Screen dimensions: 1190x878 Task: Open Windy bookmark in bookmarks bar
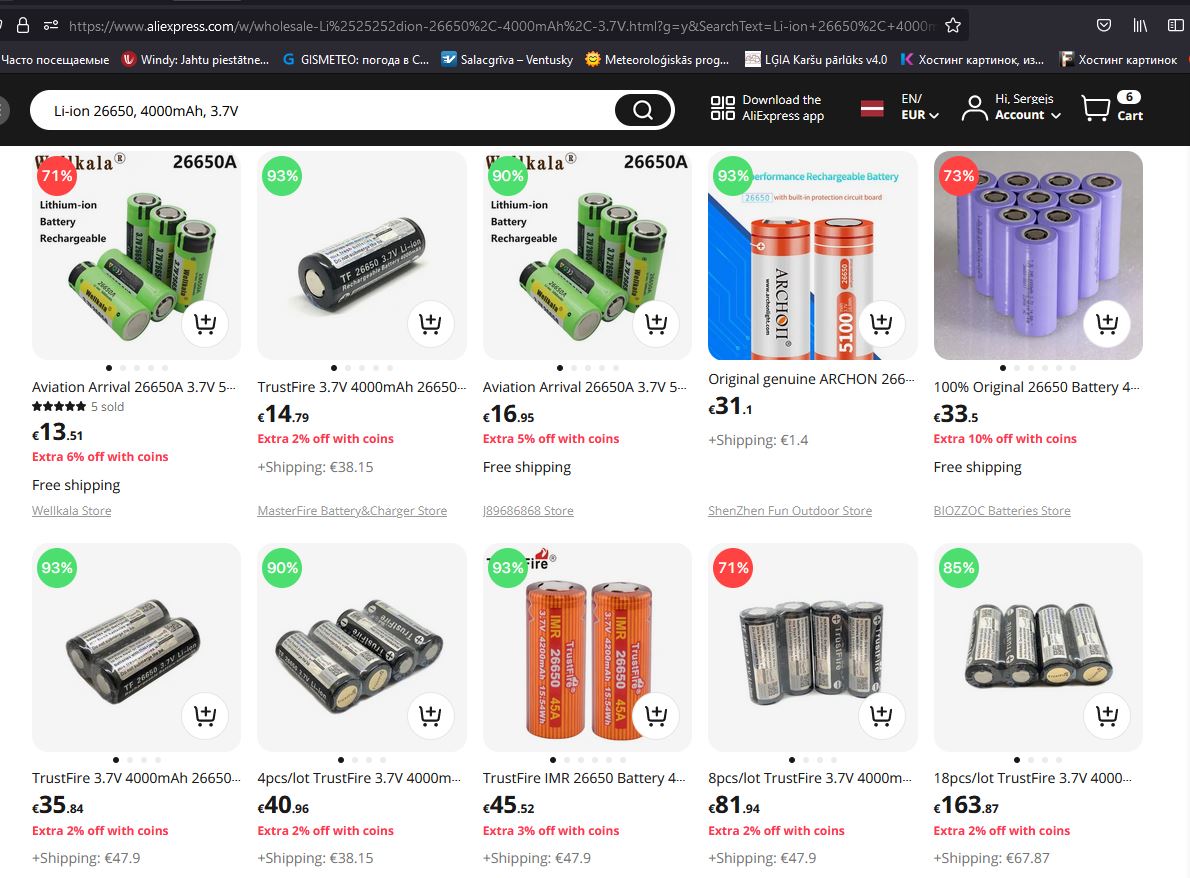click(x=196, y=59)
